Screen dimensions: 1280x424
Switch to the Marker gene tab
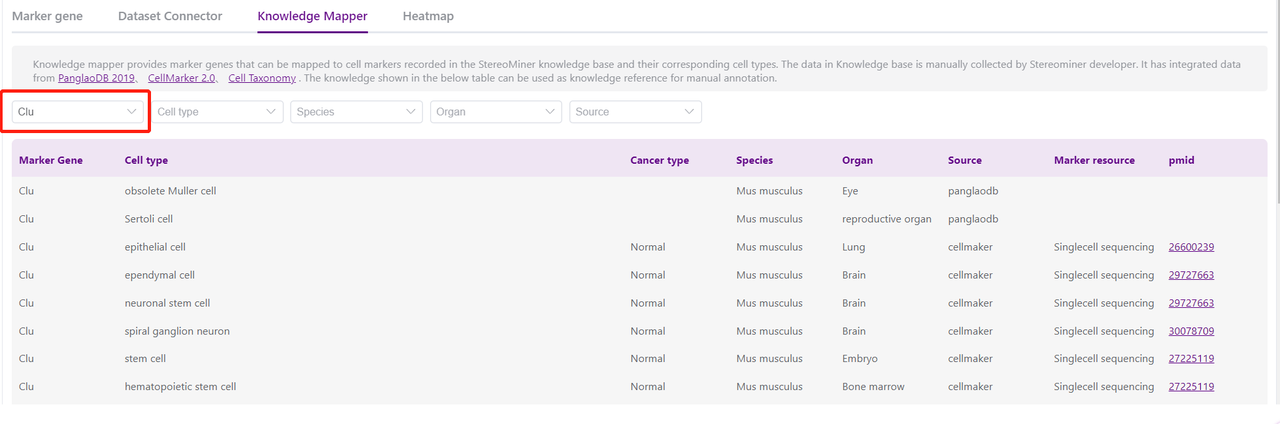point(47,16)
